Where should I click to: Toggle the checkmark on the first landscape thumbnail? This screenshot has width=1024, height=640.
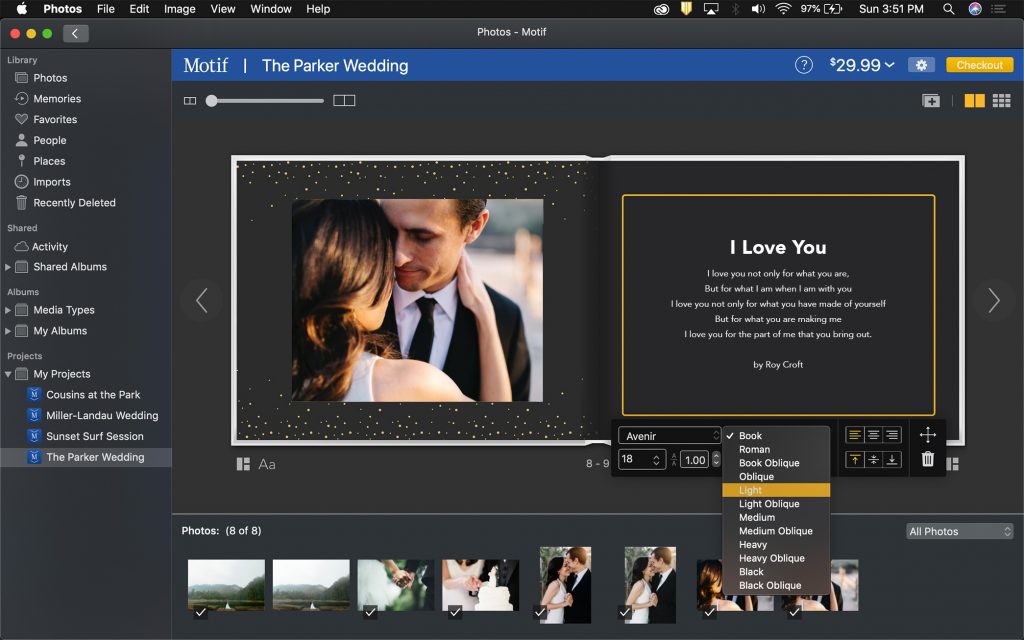200,612
